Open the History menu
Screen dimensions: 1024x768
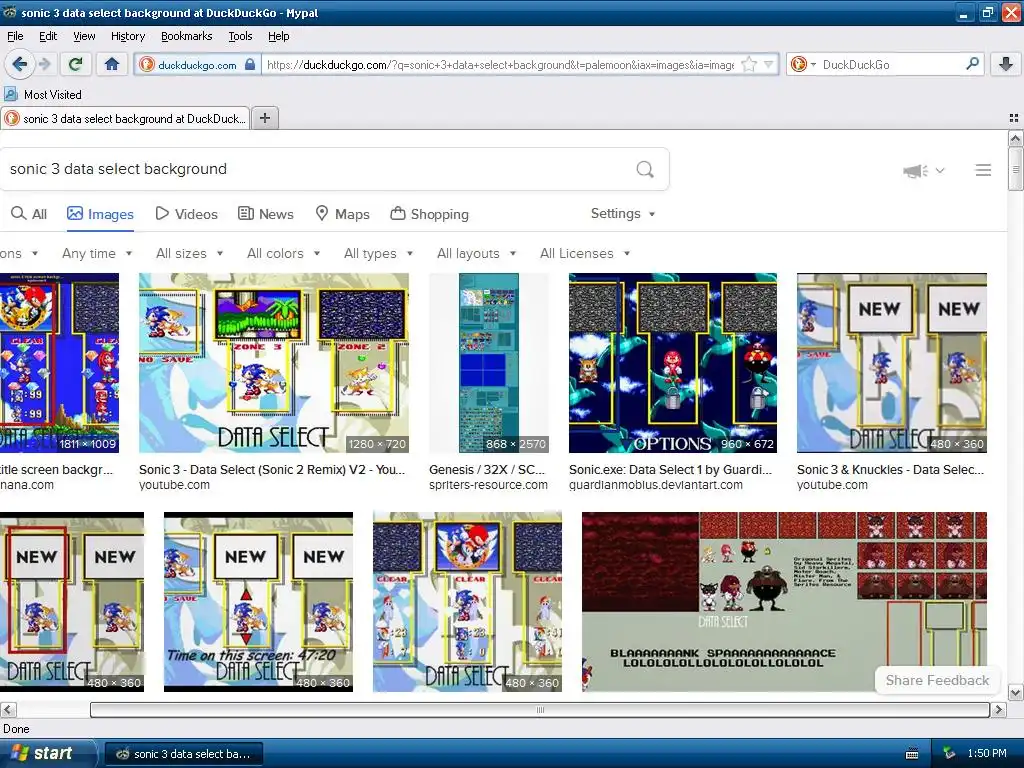[x=127, y=36]
